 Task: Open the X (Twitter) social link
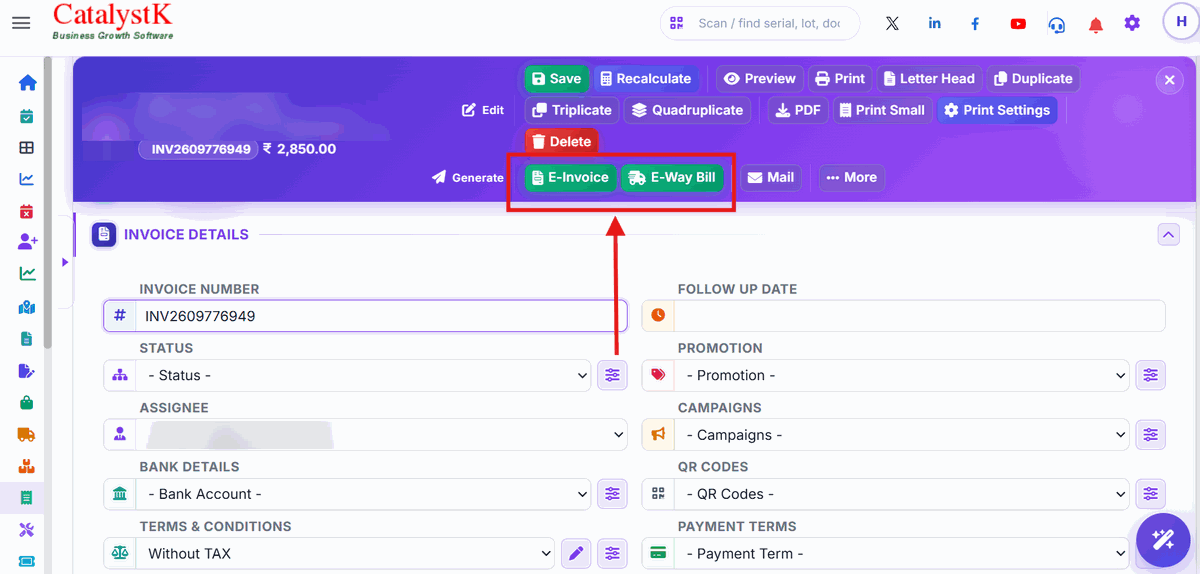pyautogui.click(x=892, y=23)
